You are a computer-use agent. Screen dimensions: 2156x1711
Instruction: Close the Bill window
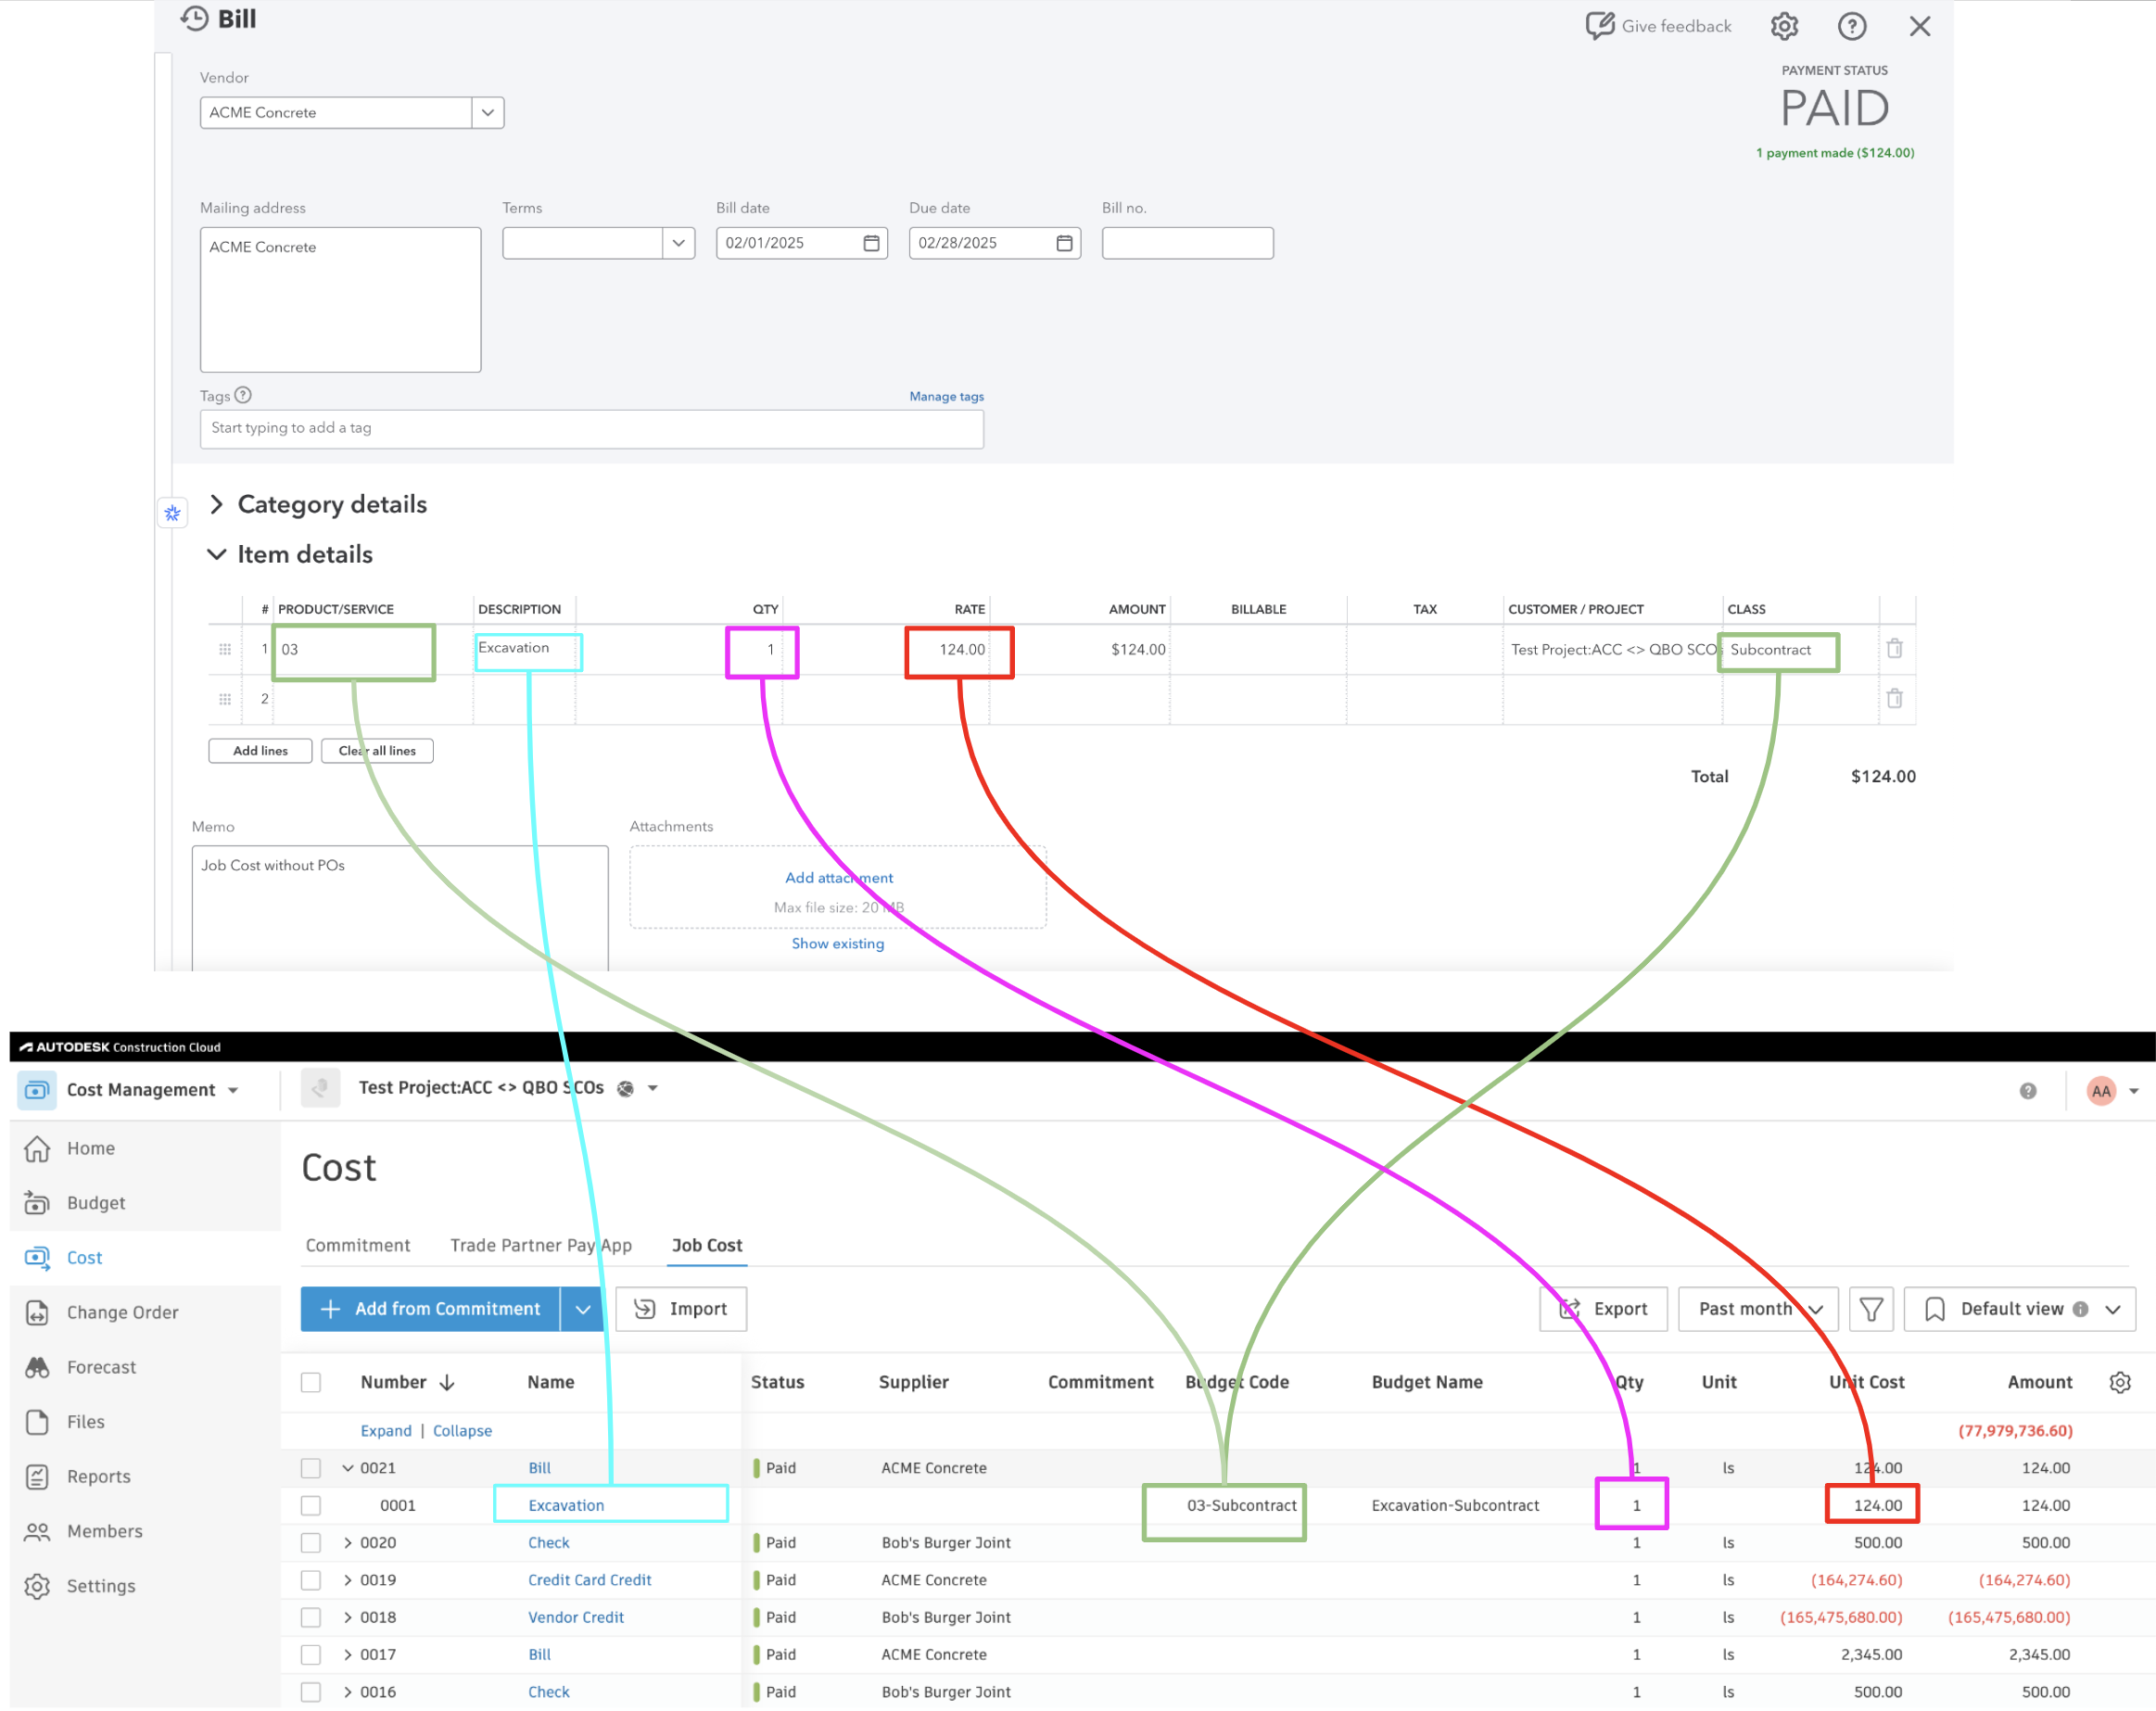[1919, 26]
